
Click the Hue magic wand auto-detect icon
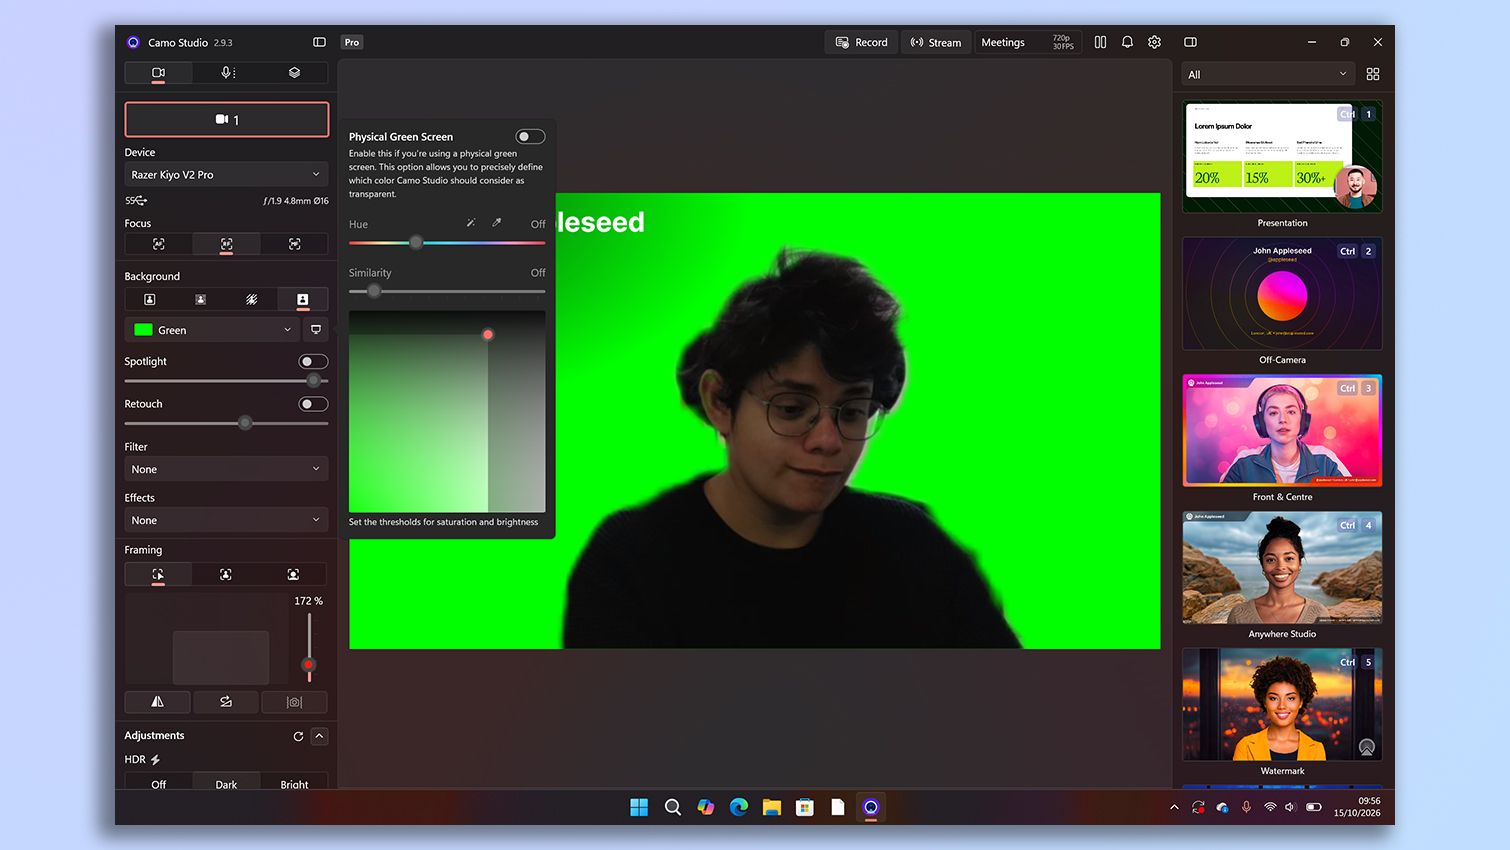point(471,223)
